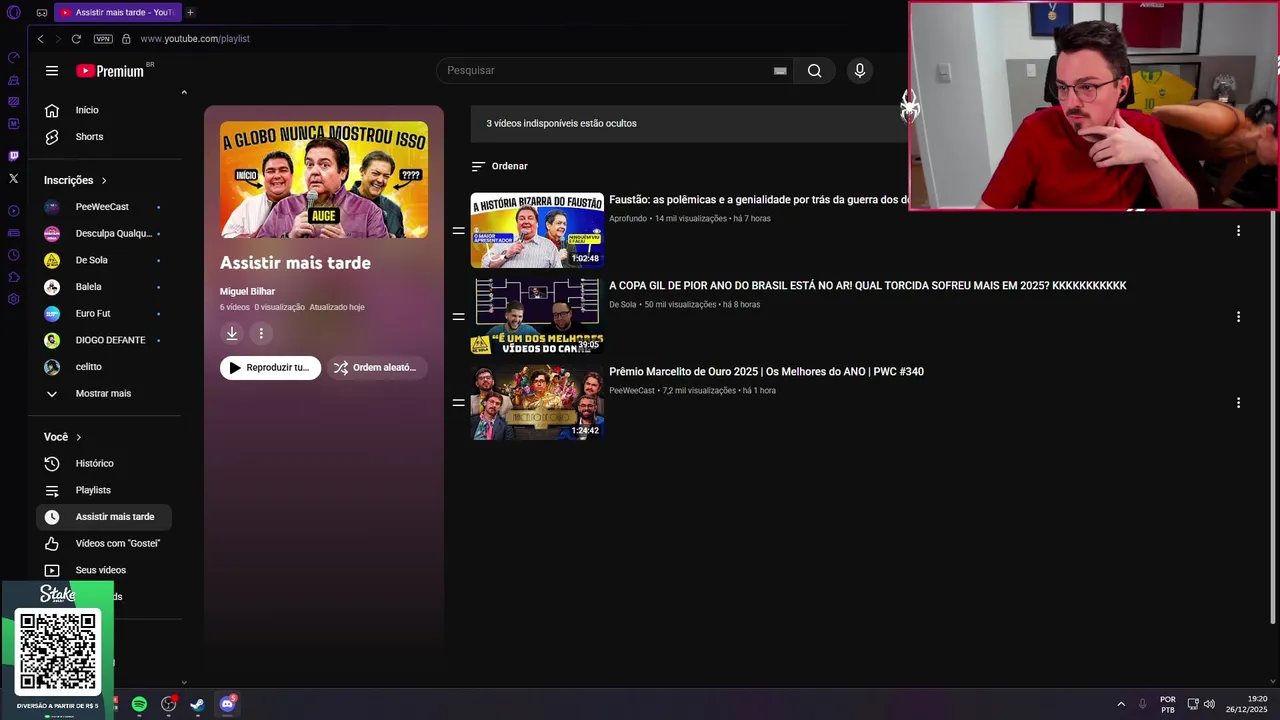Open the PeeWeeCast subscription channel
This screenshot has height=720, width=1280.
pyautogui.click(x=104, y=207)
